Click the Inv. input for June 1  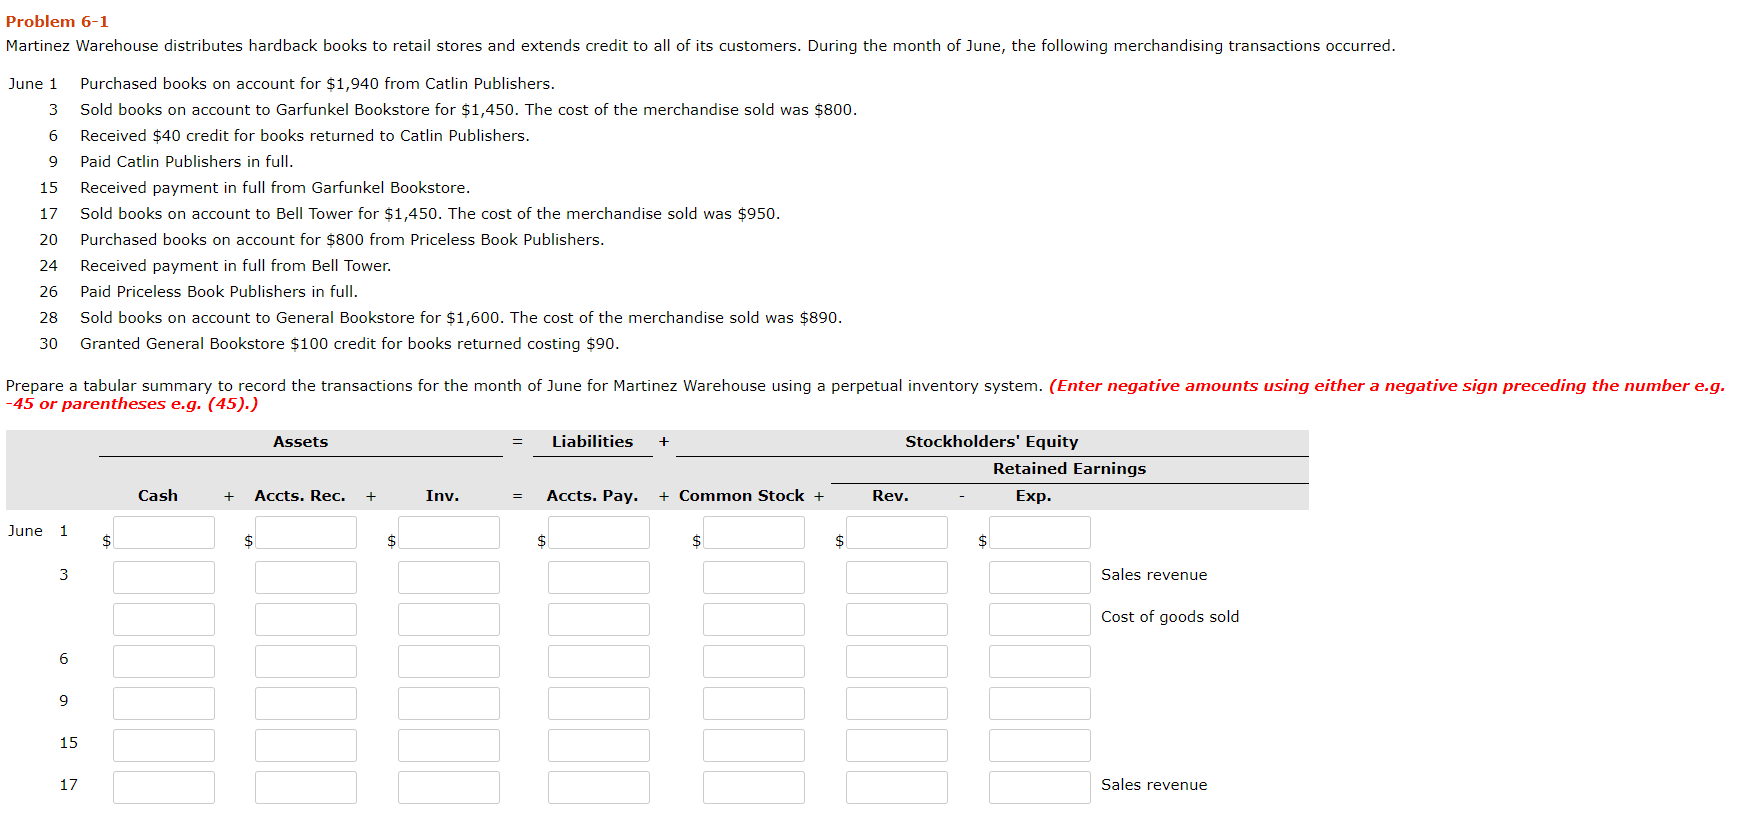pos(449,532)
